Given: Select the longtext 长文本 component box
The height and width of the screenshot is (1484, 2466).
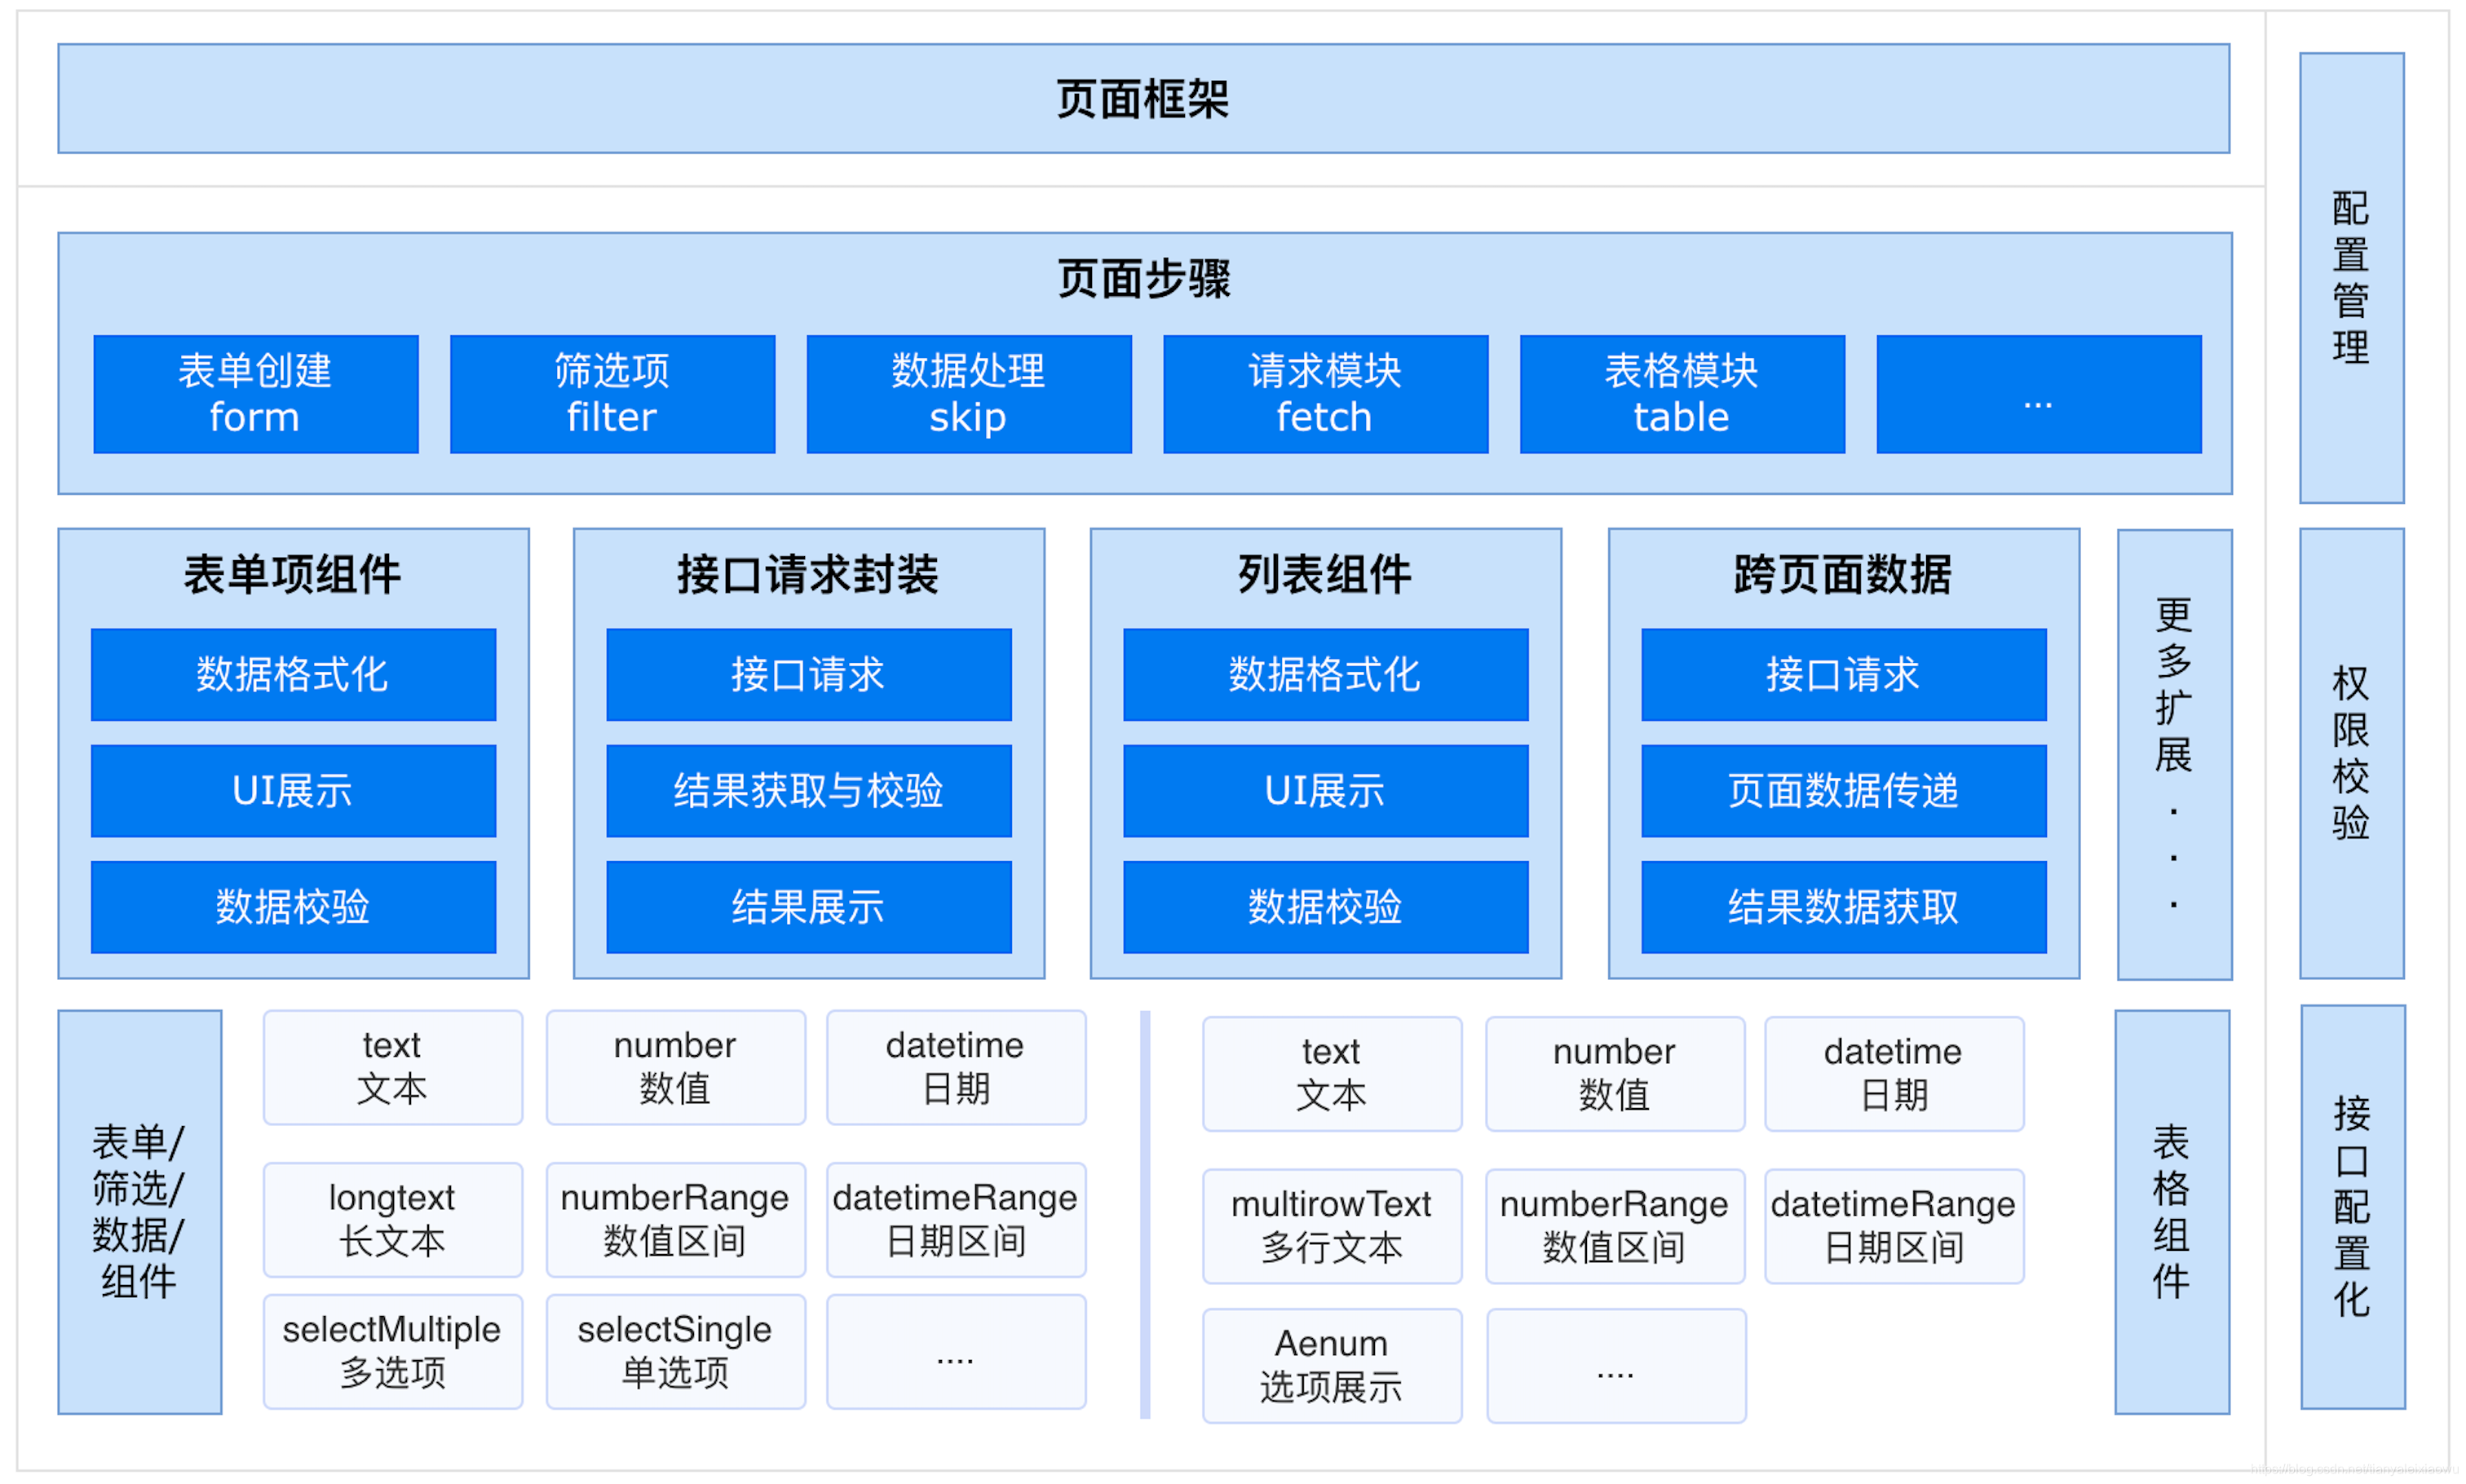Looking at the screenshot, I should [392, 1219].
